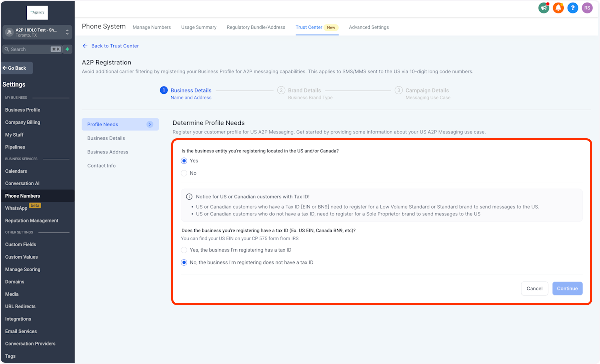Open the Regulatory Bundle/Address tab
The height and width of the screenshot is (364, 600).
[256, 27]
